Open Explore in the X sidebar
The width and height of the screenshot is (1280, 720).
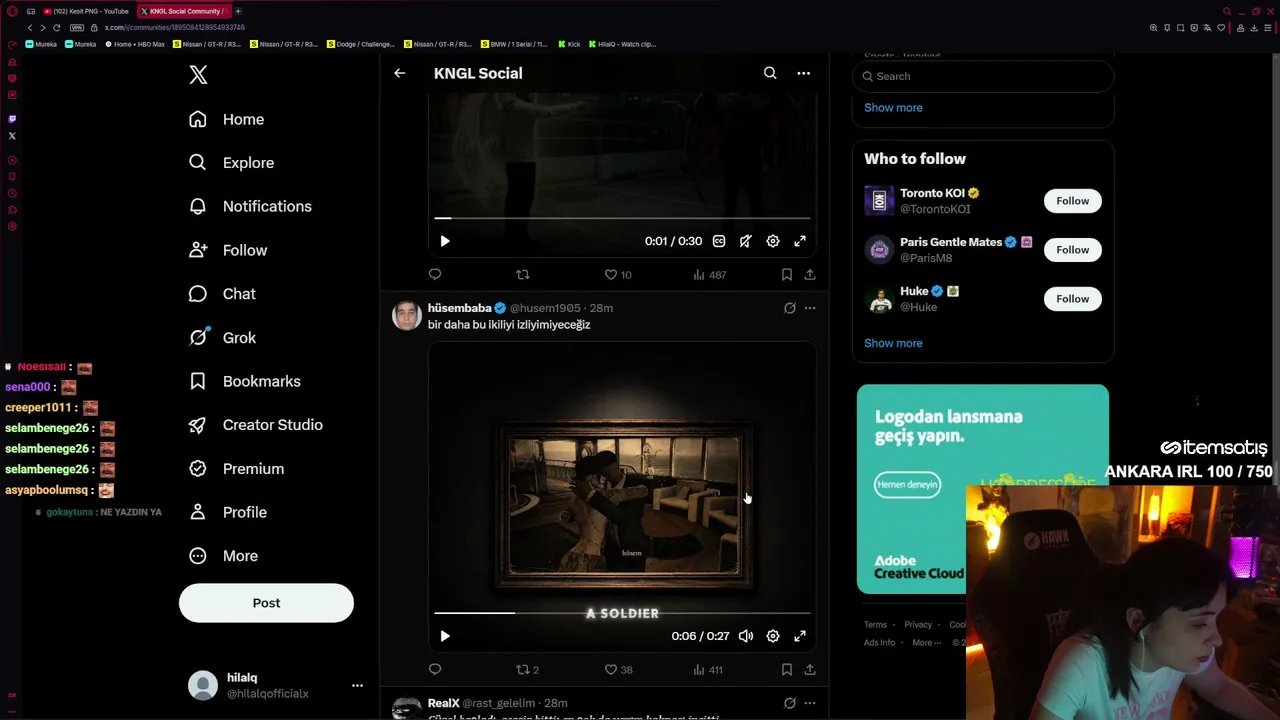231,163
